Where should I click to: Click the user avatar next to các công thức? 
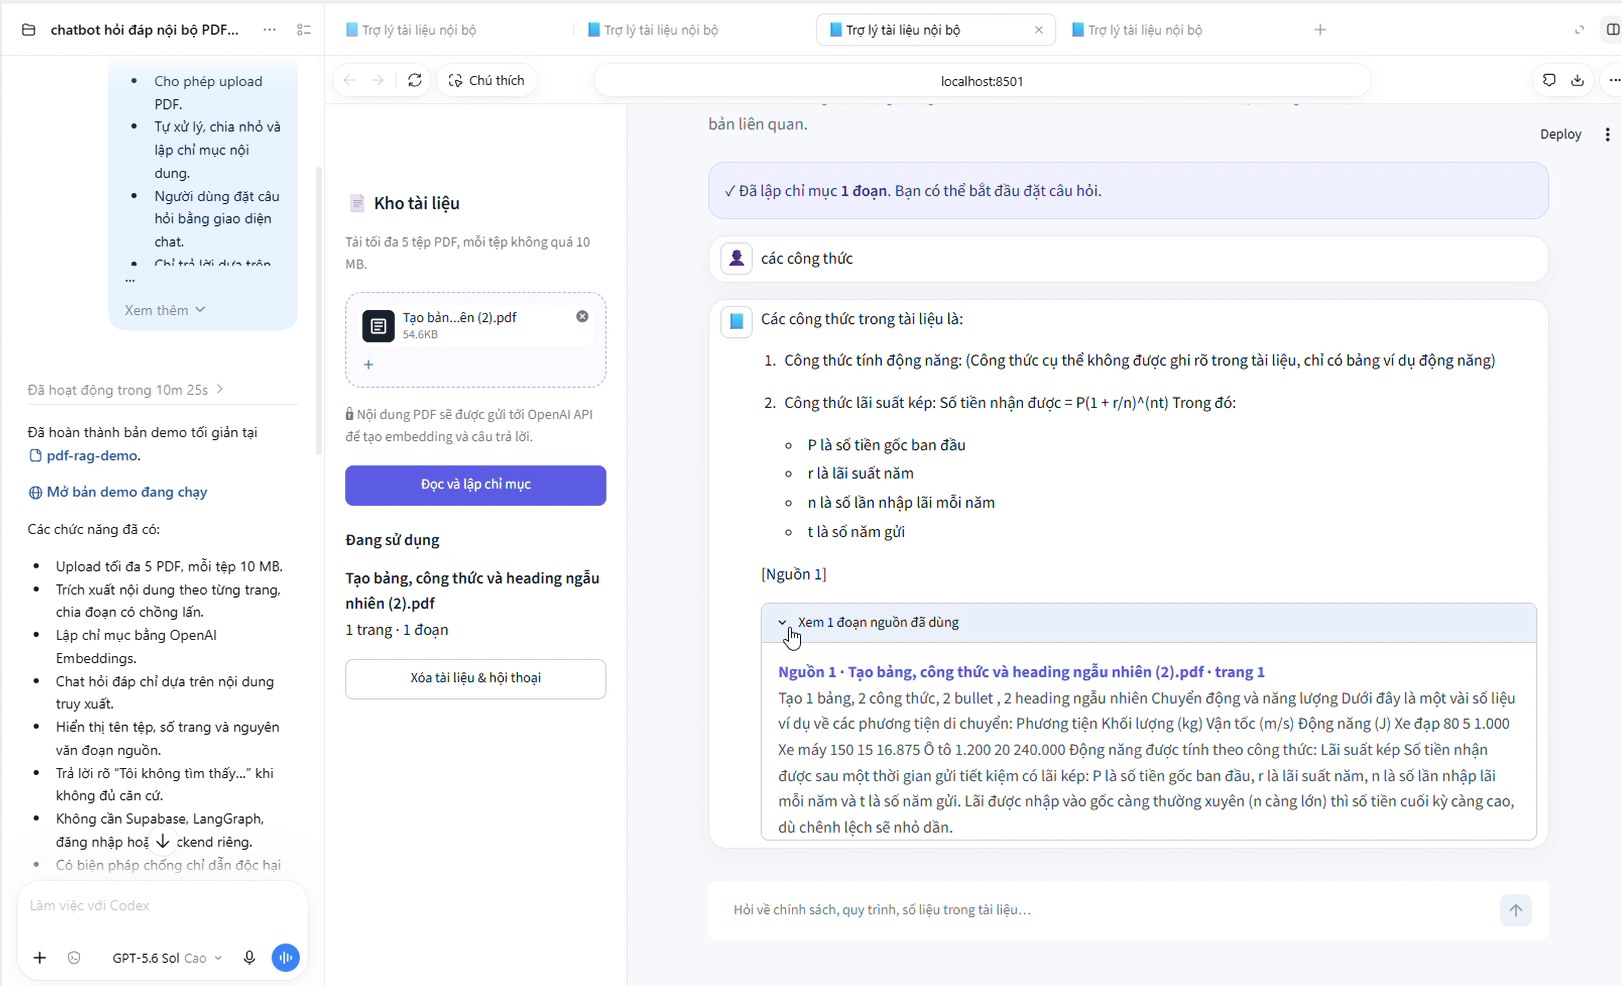737,259
